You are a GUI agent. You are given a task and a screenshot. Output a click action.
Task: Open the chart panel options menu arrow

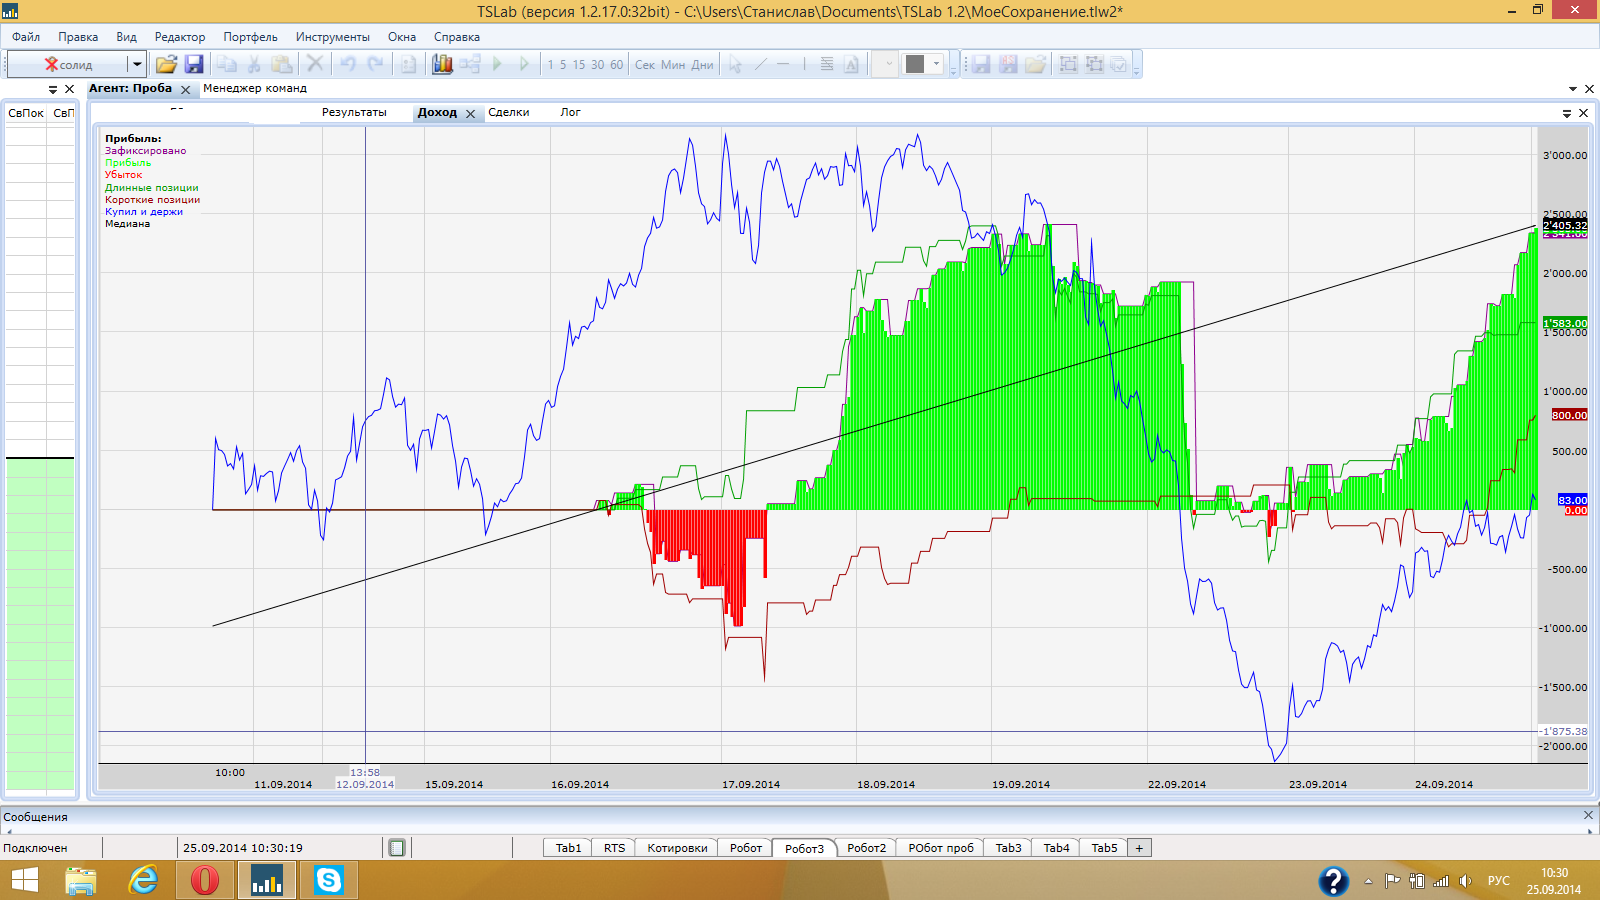coord(1567,113)
